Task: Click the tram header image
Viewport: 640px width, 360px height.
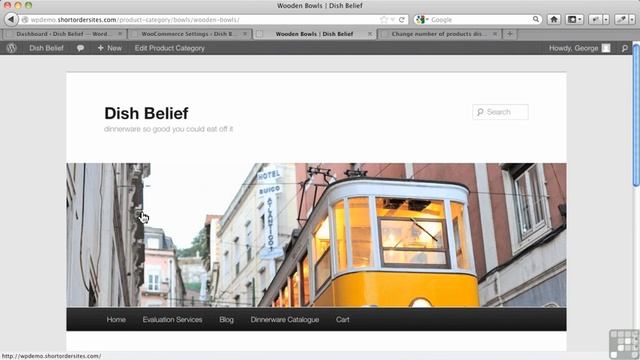Action: (x=316, y=235)
